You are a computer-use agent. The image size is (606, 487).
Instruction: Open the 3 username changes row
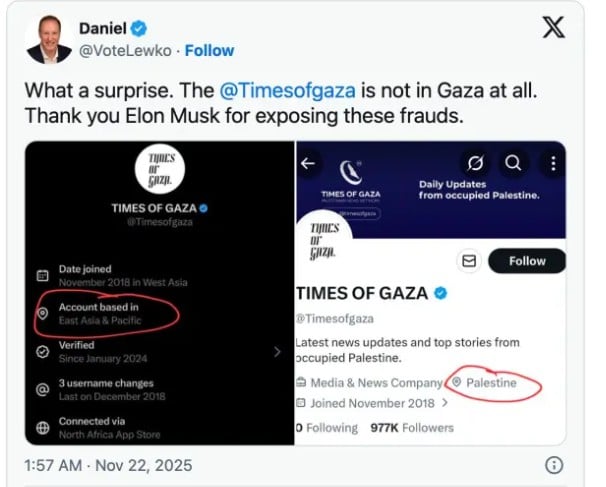(107, 390)
